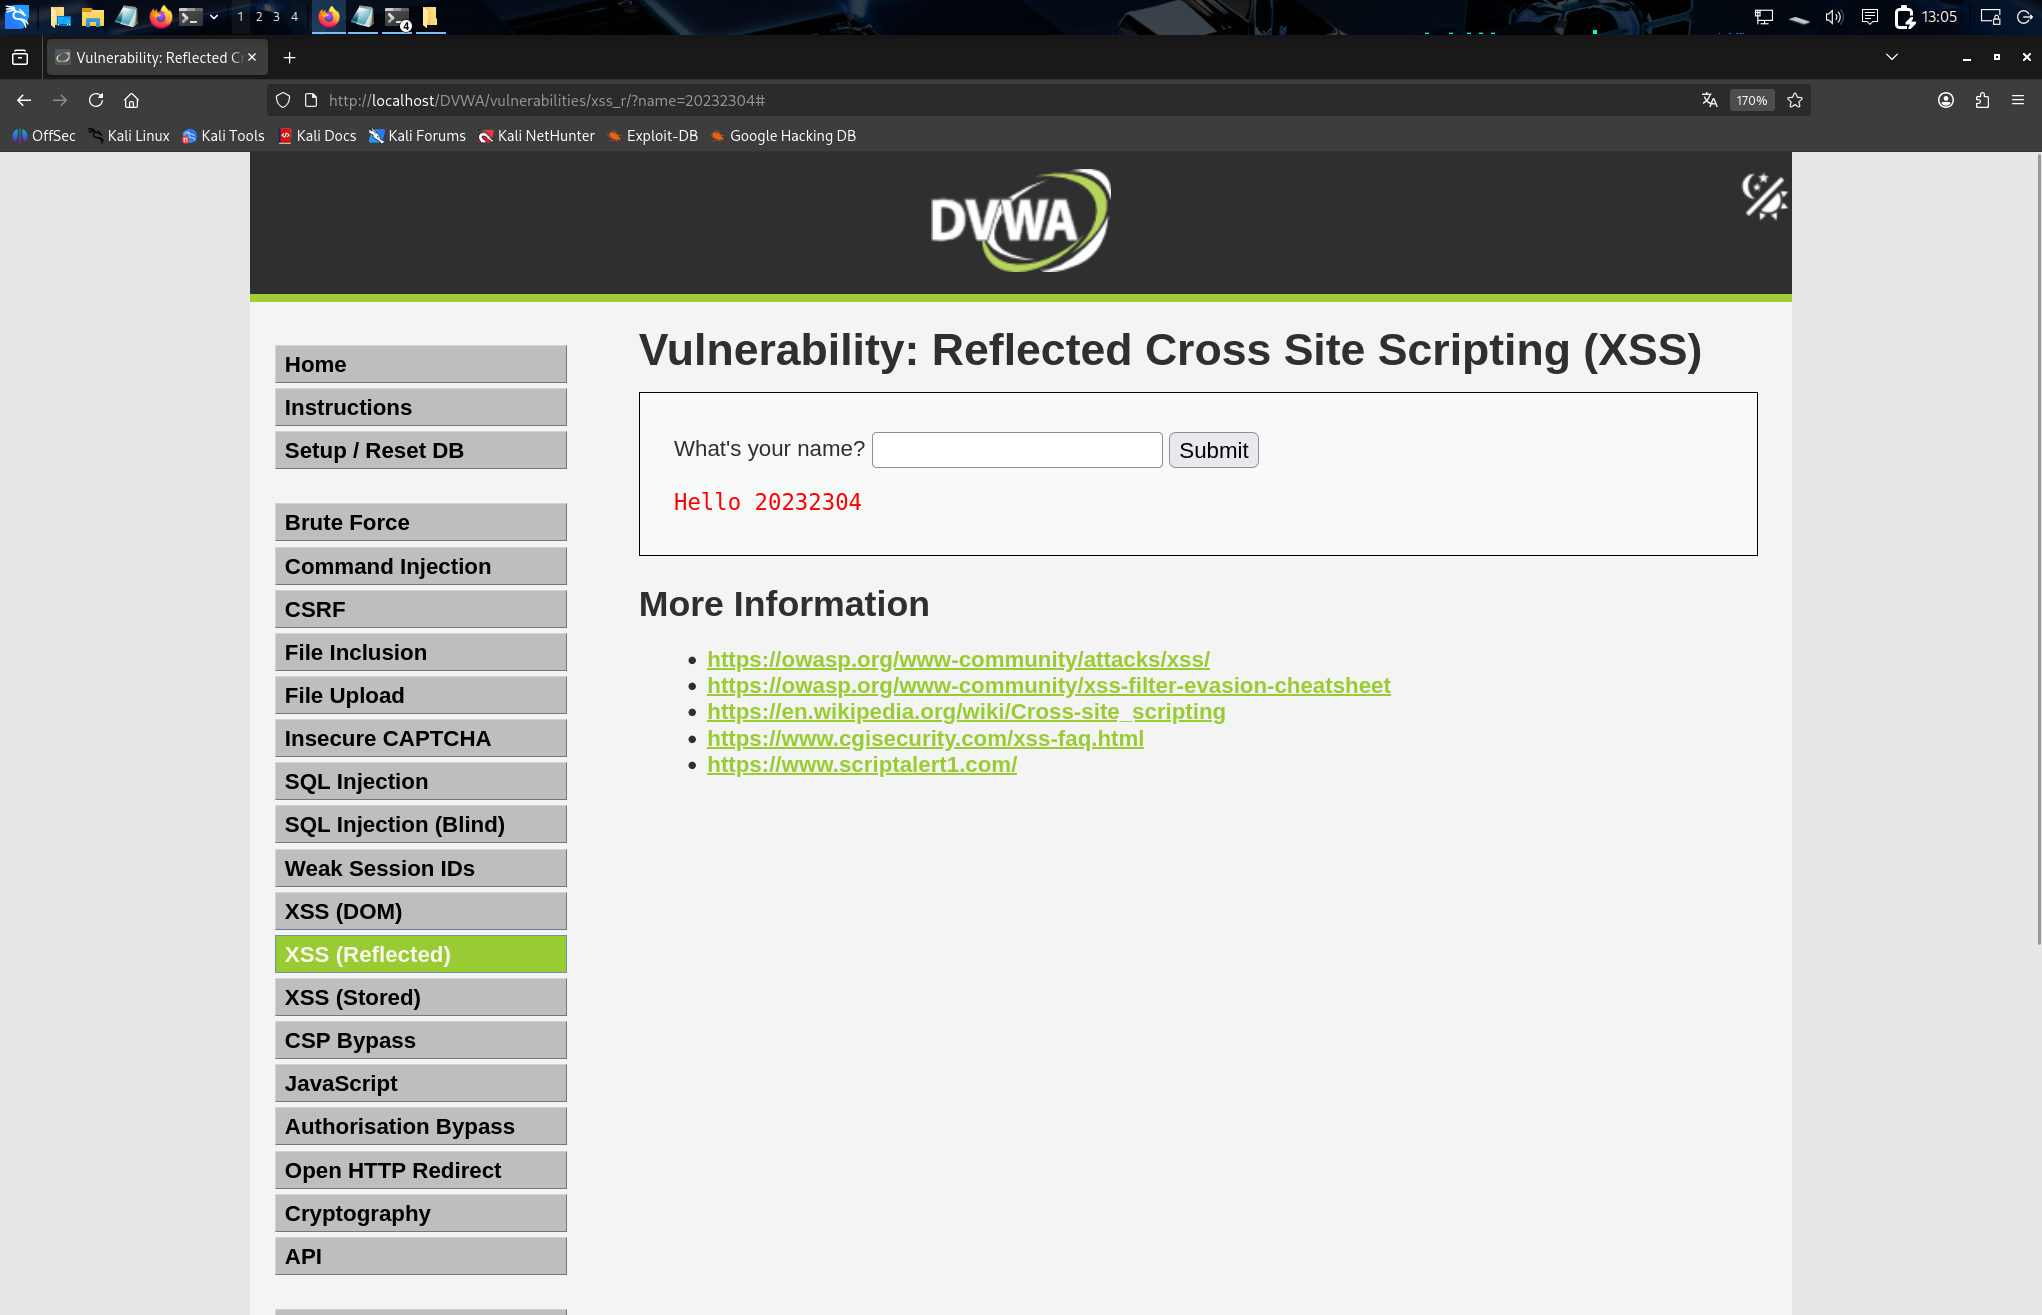This screenshot has height=1315, width=2042.
Task: Focus the What's your name field
Action: 1016,450
